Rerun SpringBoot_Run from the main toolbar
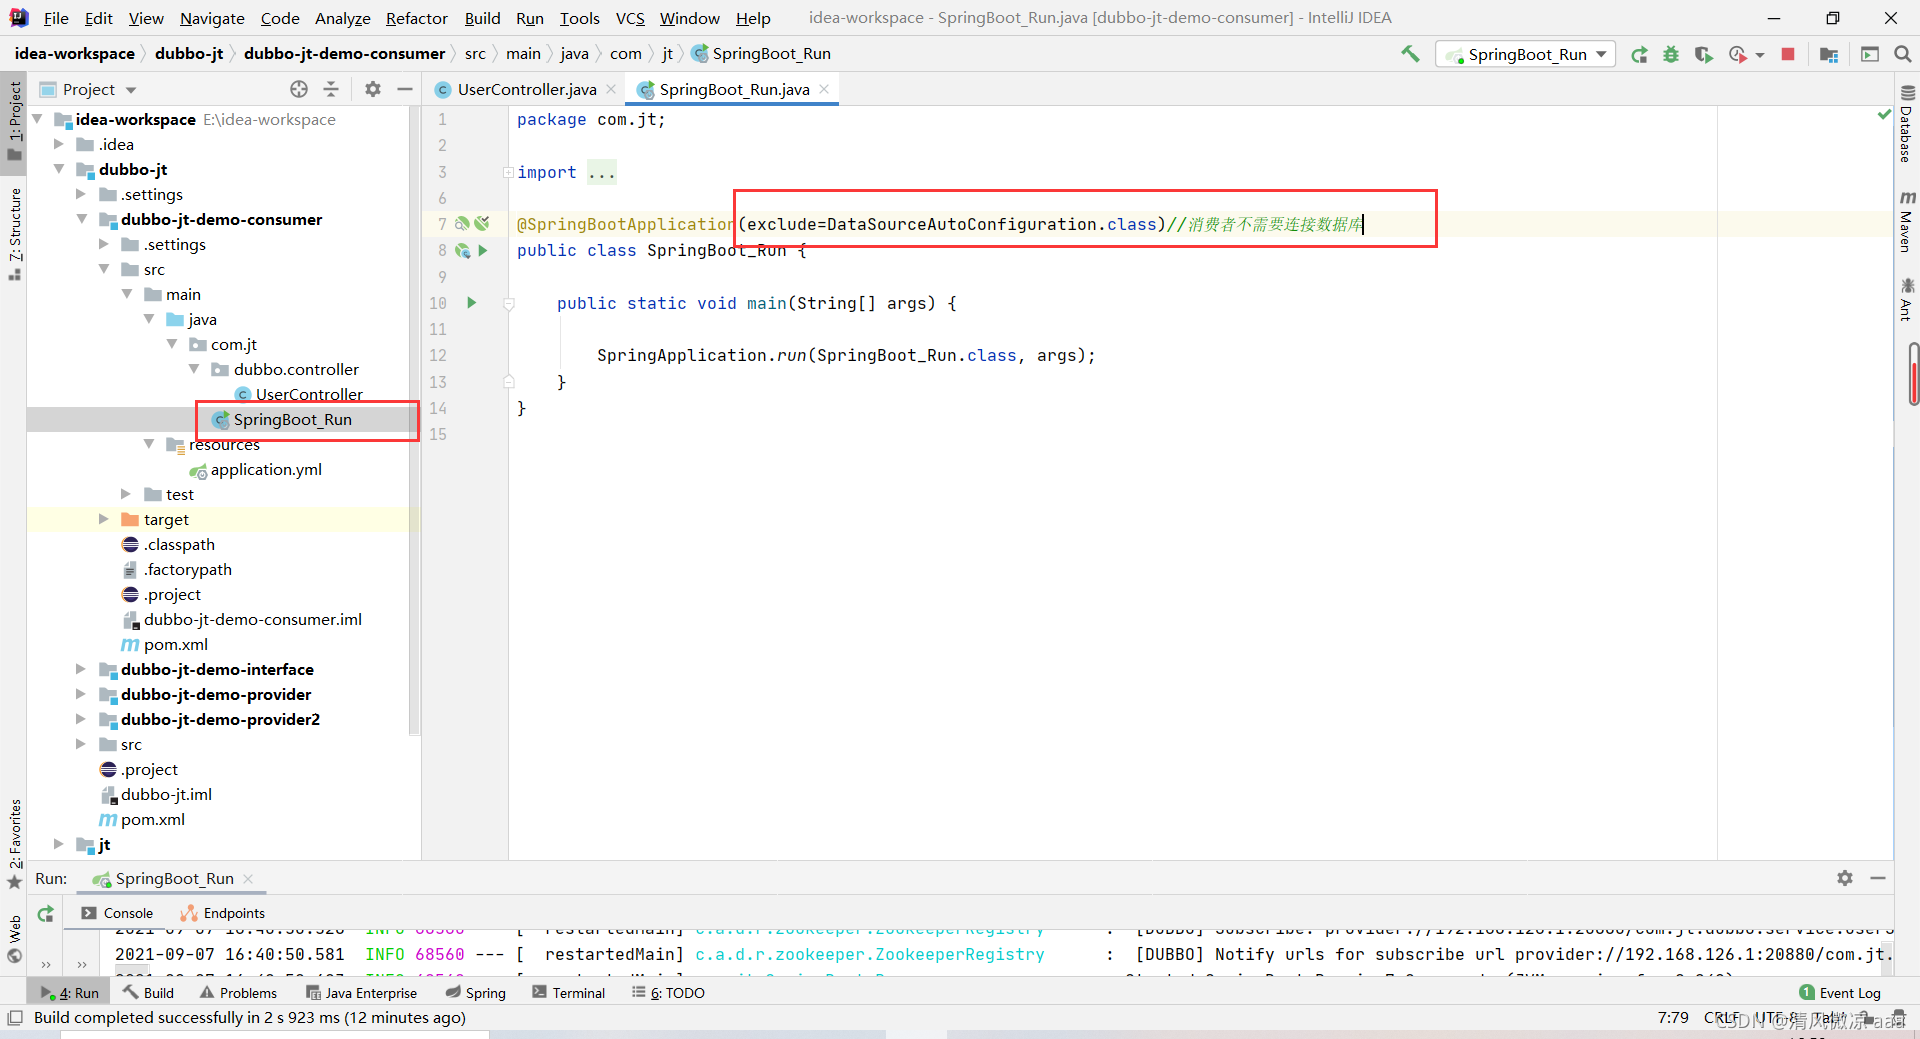 [1639, 54]
